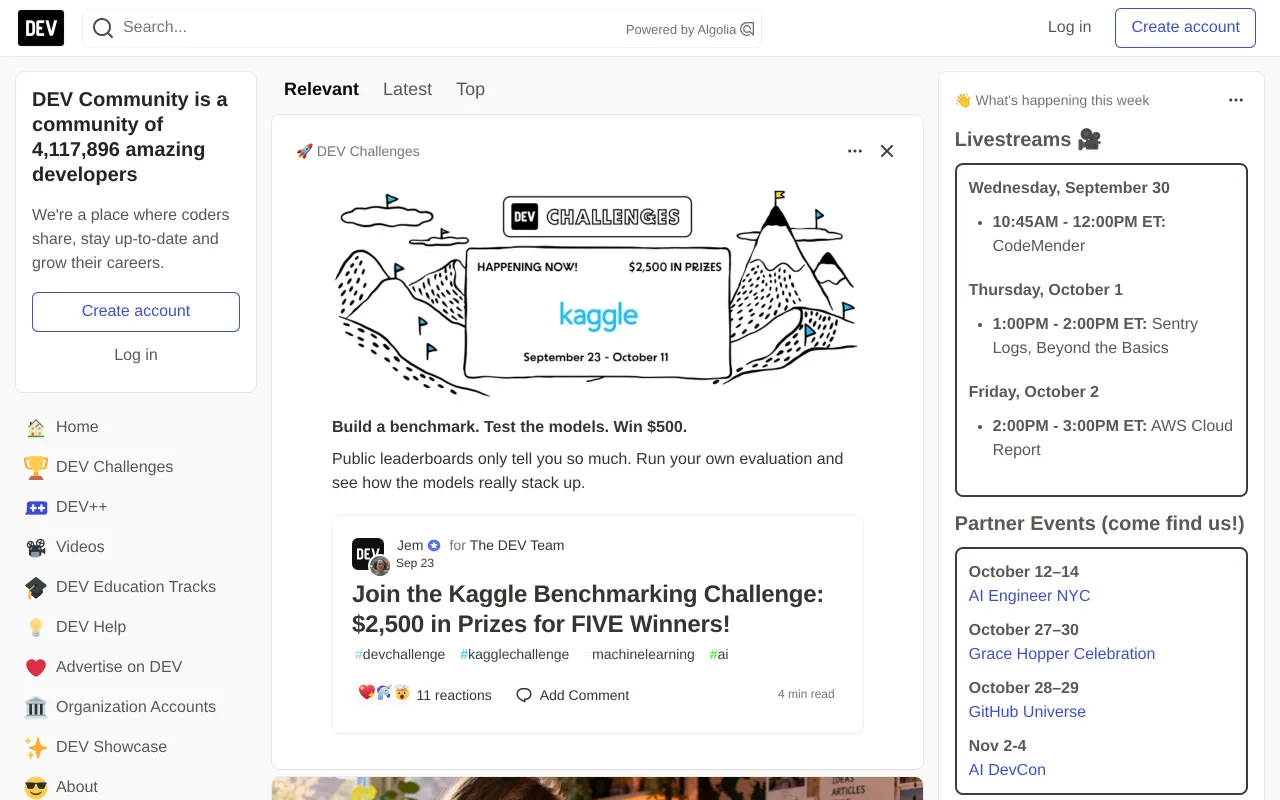The image size is (1280, 800).
Task: Click the search magnifier icon
Action: (x=103, y=28)
